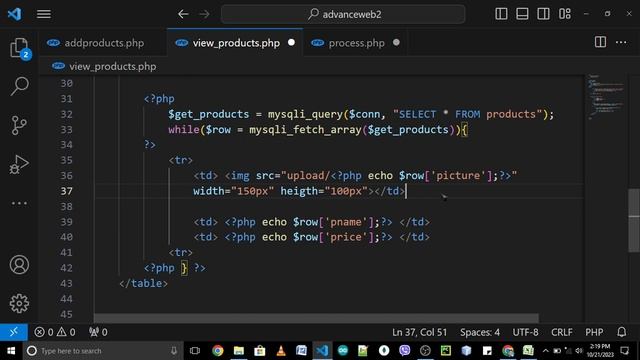The height and width of the screenshot is (360, 640).
Task: Open the Accounts menu icon
Action: (x=19, y=264)
